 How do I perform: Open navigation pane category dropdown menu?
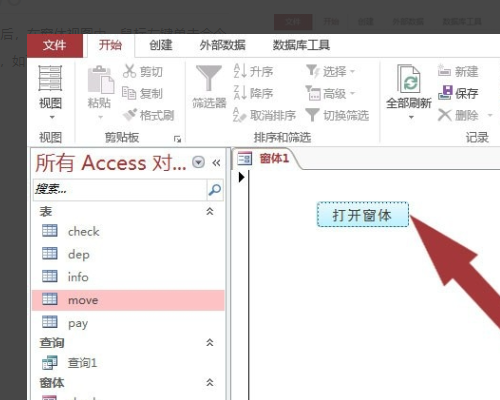click(x=198, y=162)
